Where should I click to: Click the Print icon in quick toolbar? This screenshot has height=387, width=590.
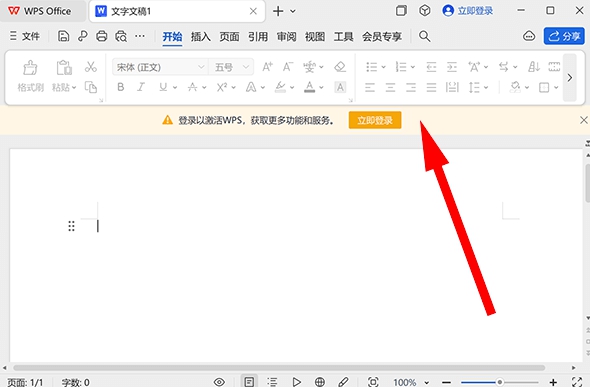coord(102,36)
